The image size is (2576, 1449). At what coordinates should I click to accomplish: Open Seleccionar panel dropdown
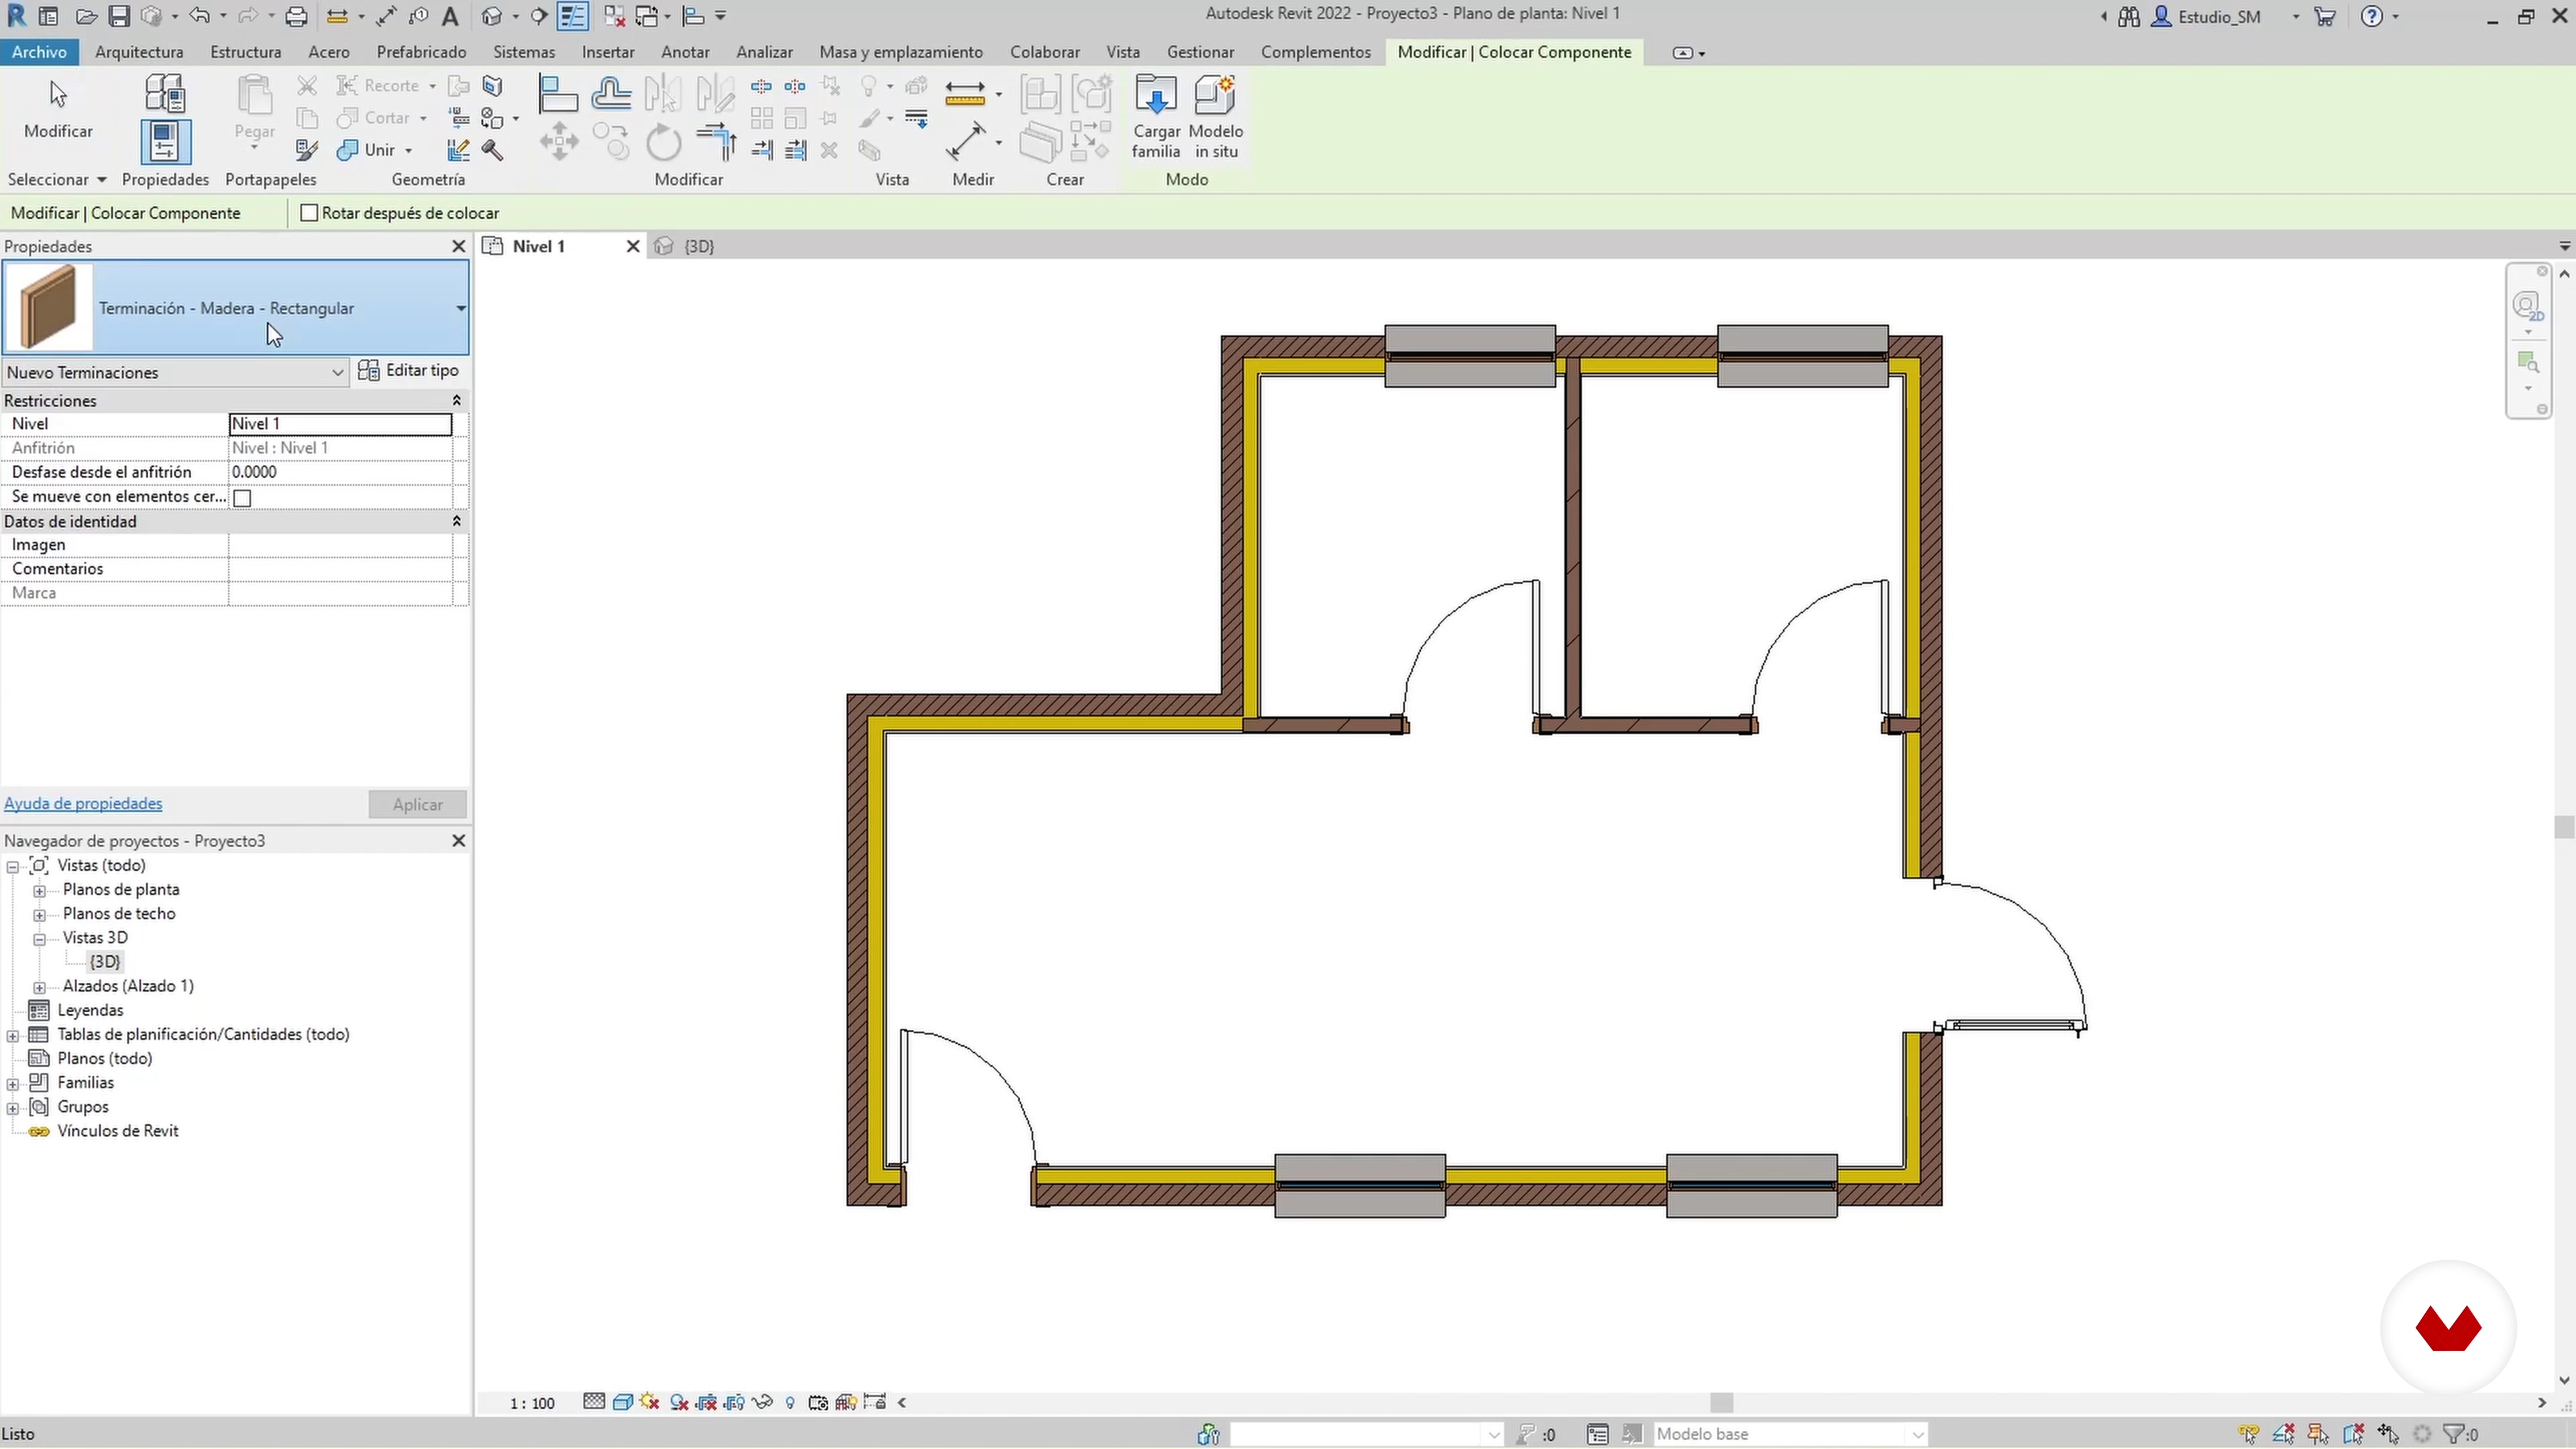click(57, 179)
